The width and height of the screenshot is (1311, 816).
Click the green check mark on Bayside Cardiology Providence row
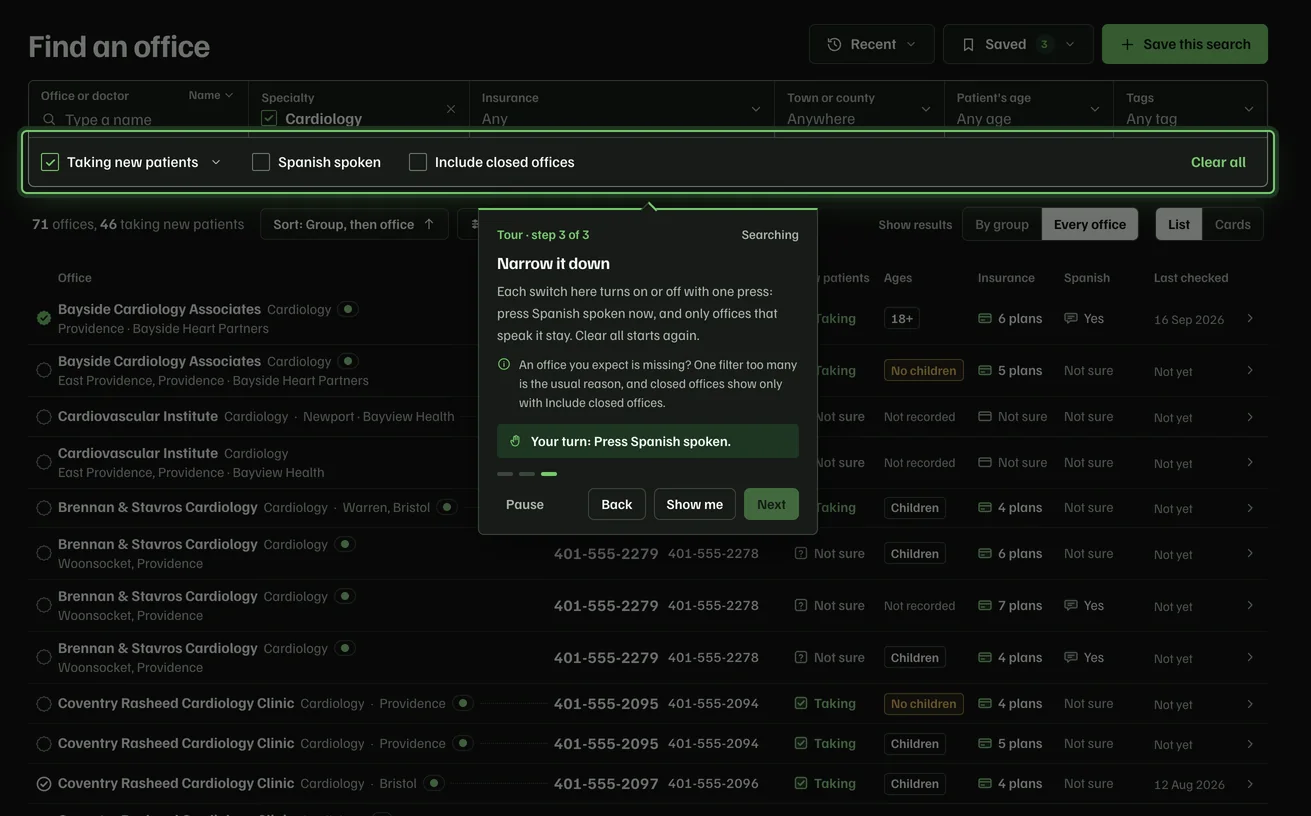click(44, 318)
